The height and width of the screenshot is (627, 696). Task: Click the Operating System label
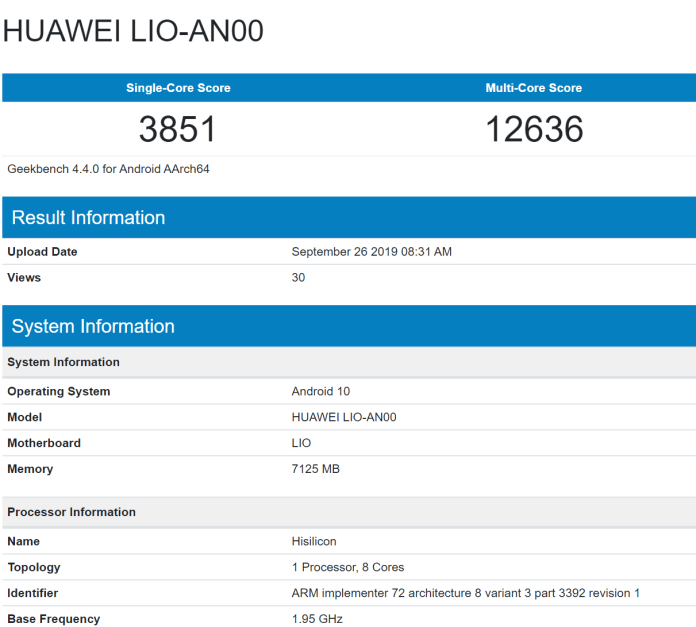pos(59,391)
